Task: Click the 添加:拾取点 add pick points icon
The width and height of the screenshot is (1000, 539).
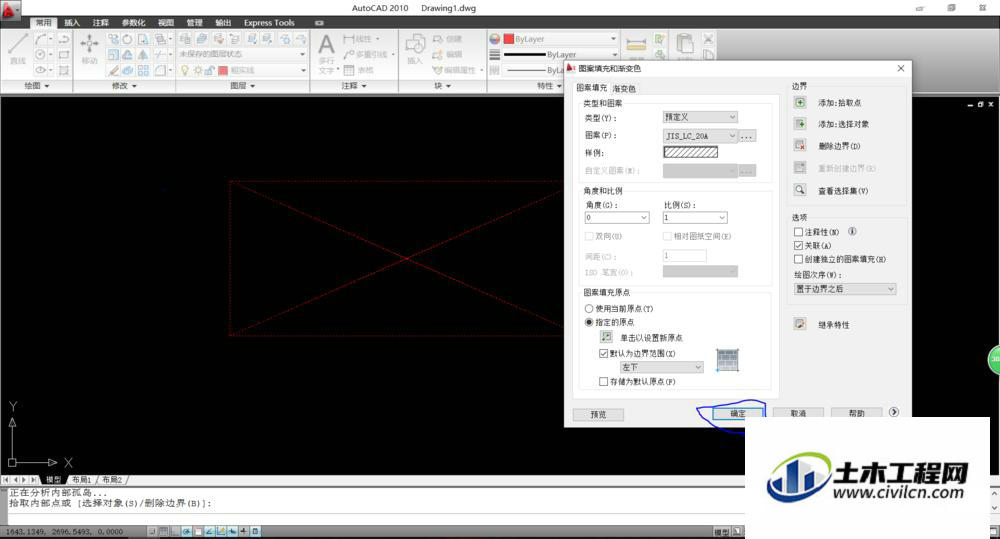Action: click(800, 103)
